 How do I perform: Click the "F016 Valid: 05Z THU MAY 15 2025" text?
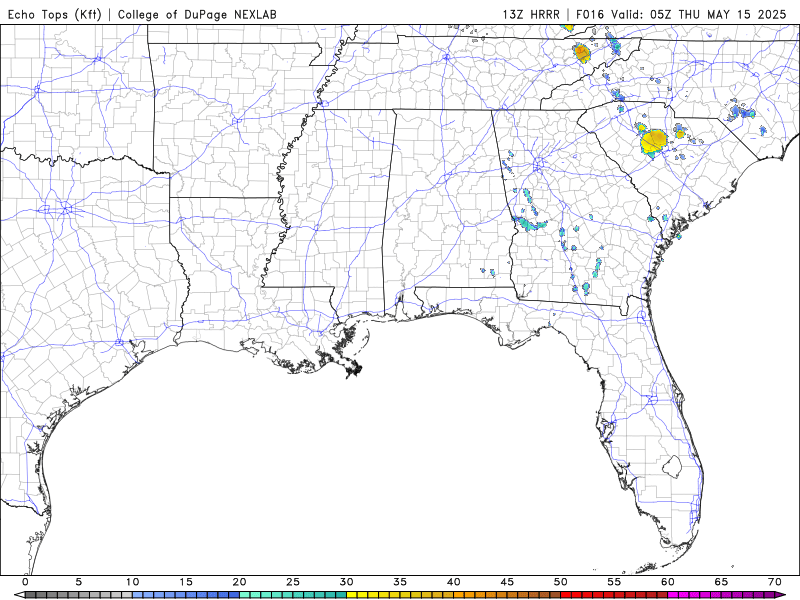pyautogui.click(x=681, y=14)
